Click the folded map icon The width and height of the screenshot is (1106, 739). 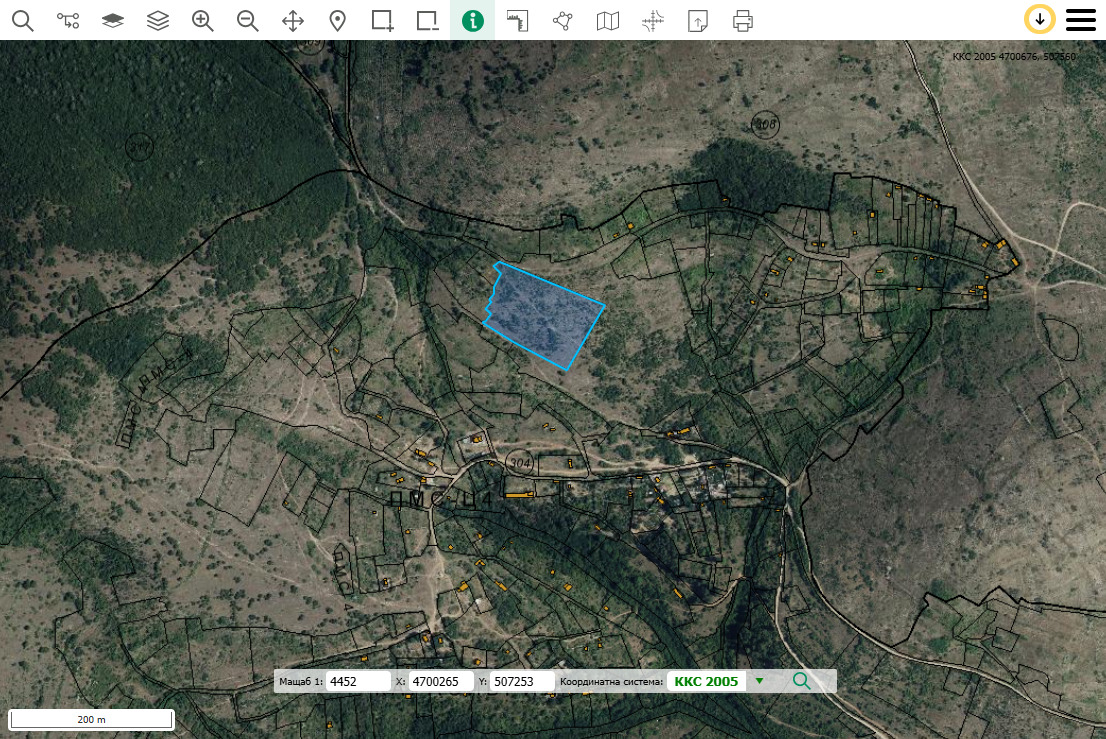pos(608,20)
